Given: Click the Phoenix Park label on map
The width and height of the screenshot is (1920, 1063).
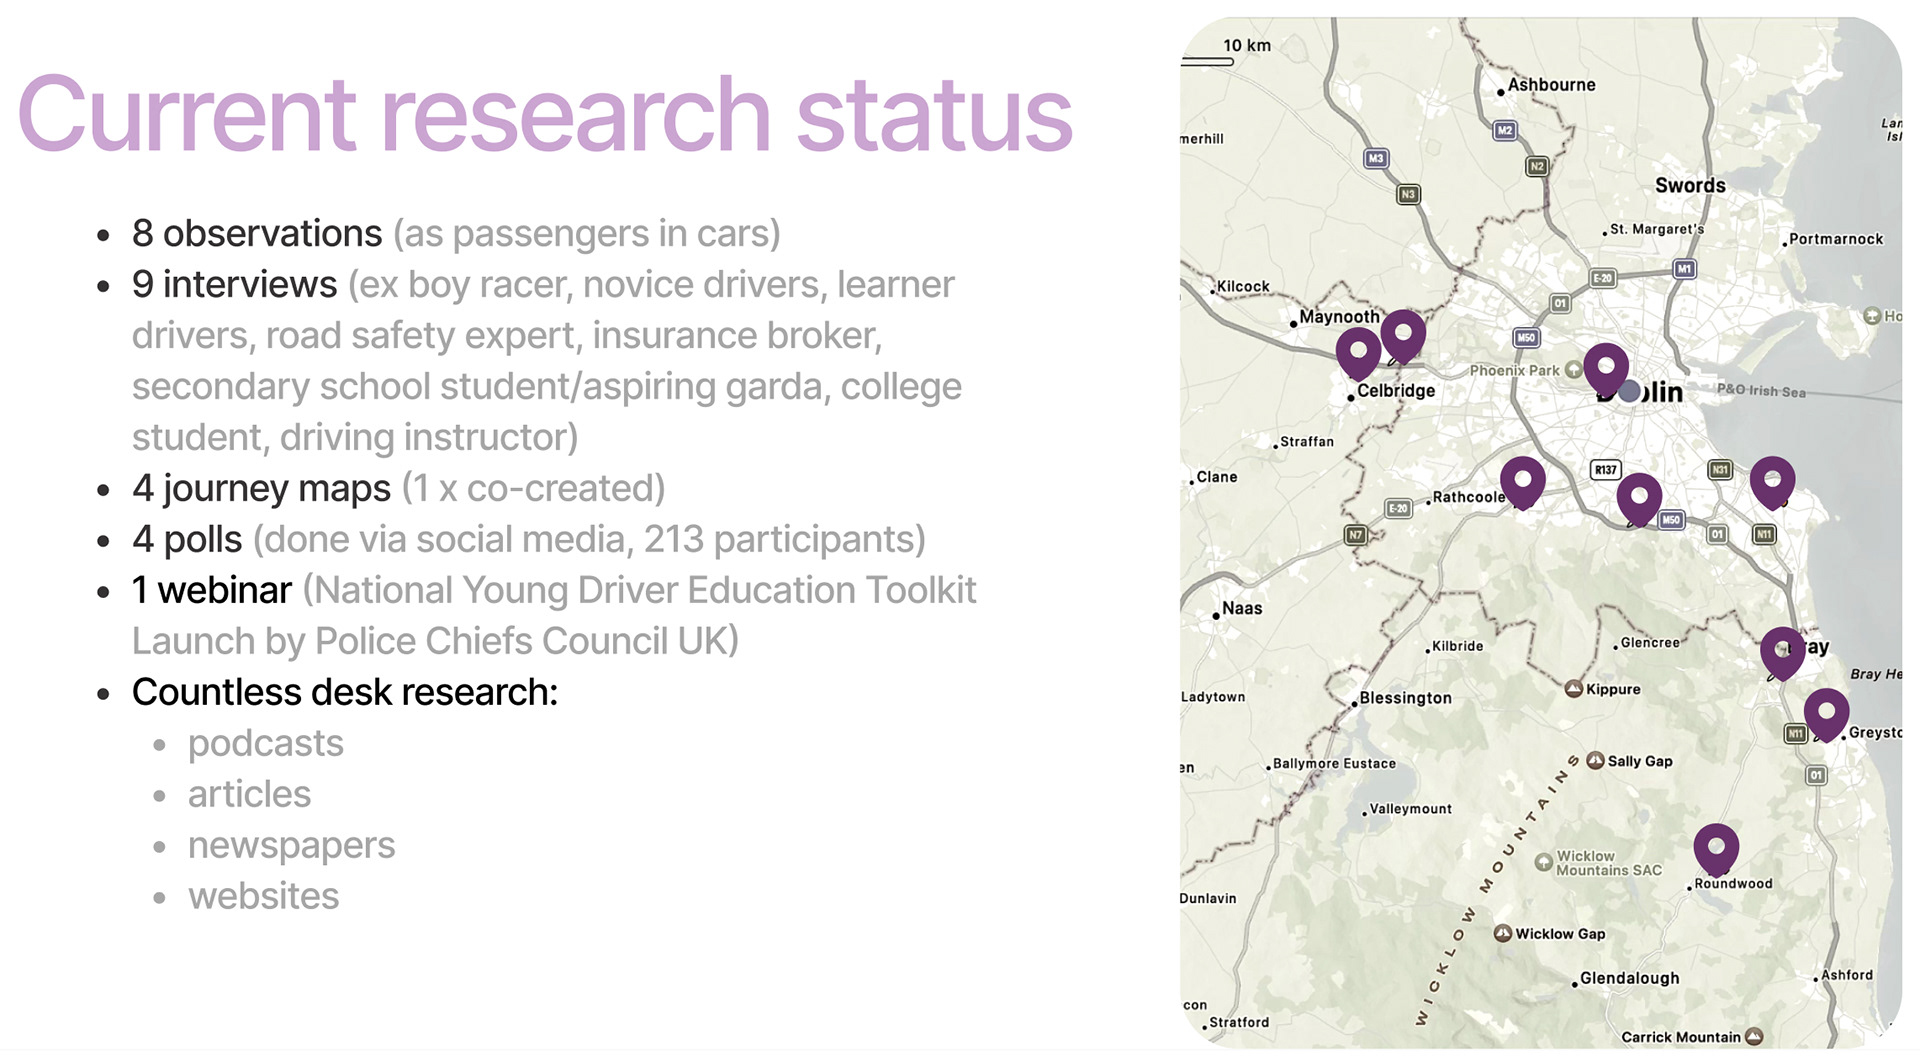Looking at the screenshot, I should tap(1514, 370).
